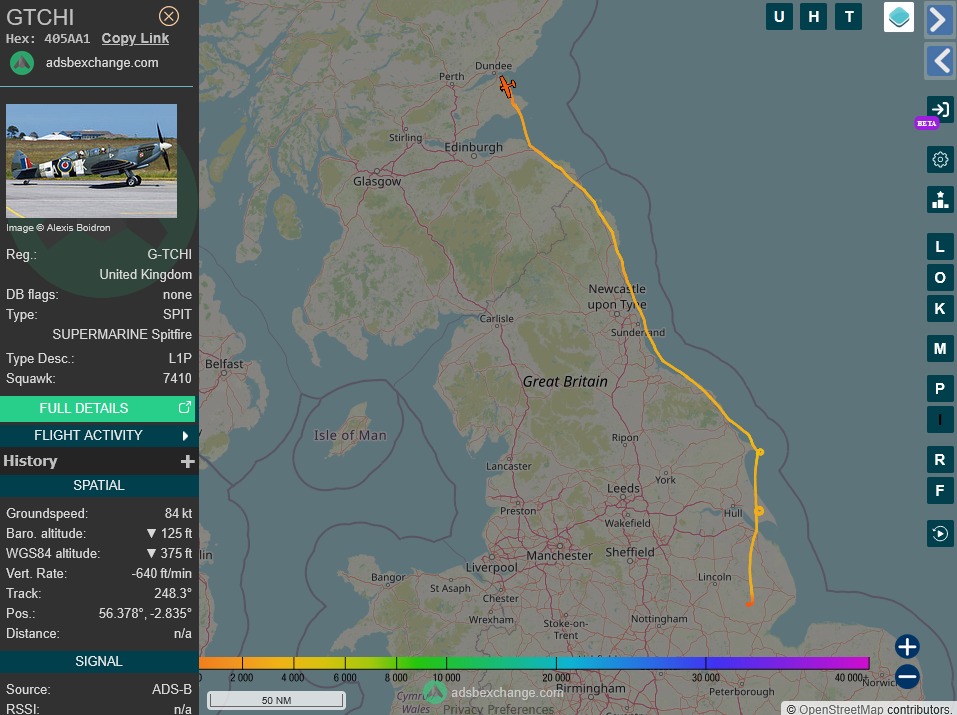Open the map layers selector
This screenshot has width=957, height=715.
[x=898, y=17]
